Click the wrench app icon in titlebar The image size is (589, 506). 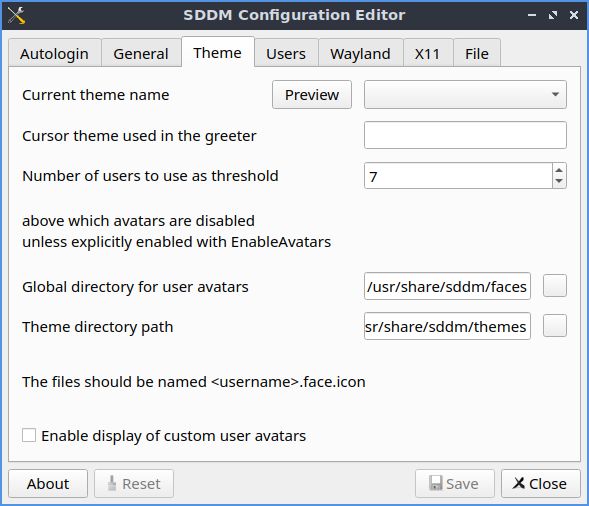[x=16, y=15]
